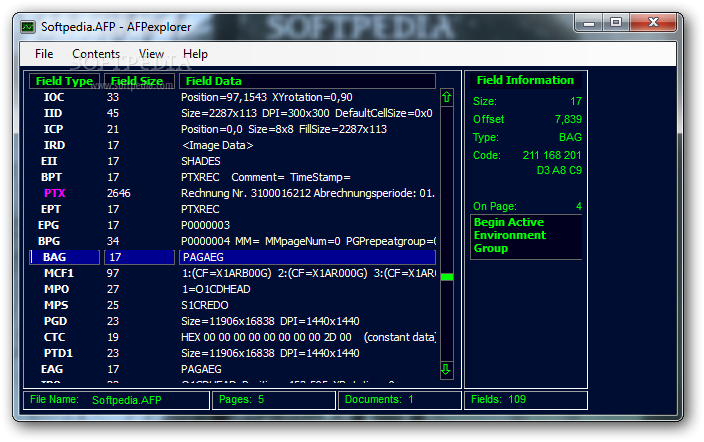This screenshot has height=442, width=704.
Task: Select the BPG field row
Action: [x=233, y=241]
